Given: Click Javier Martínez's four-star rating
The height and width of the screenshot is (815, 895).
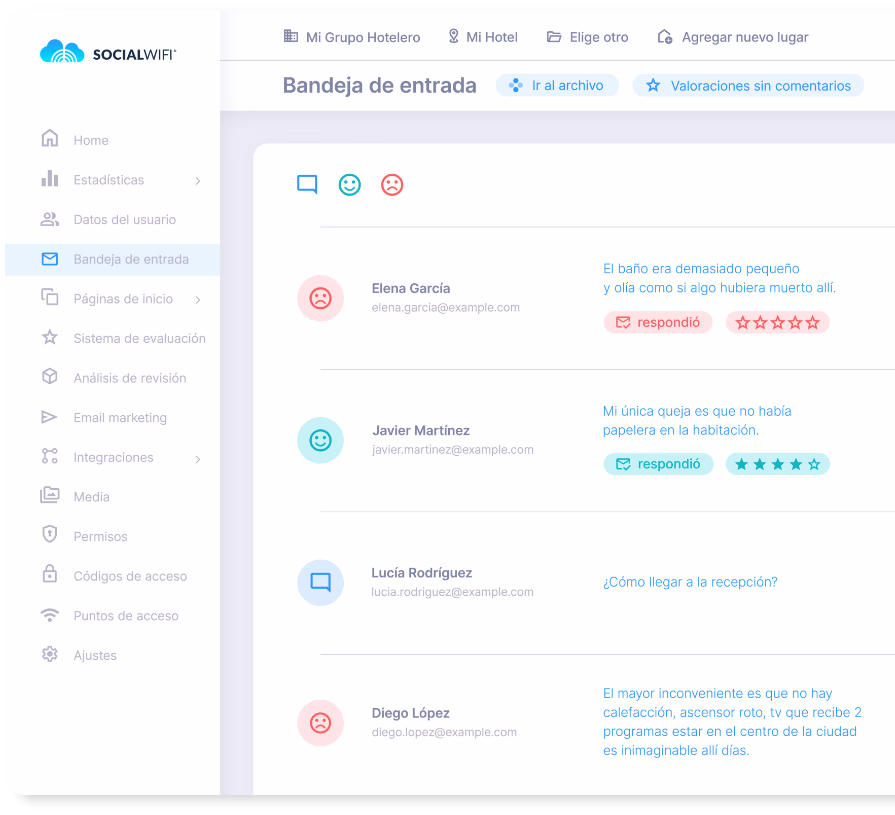Looking at the screenshot, I should point(777,464).
